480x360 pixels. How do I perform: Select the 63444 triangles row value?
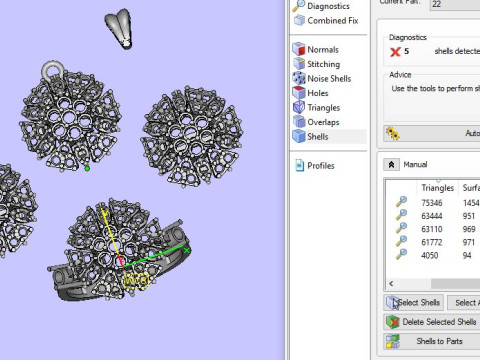(x=432, y=216)
